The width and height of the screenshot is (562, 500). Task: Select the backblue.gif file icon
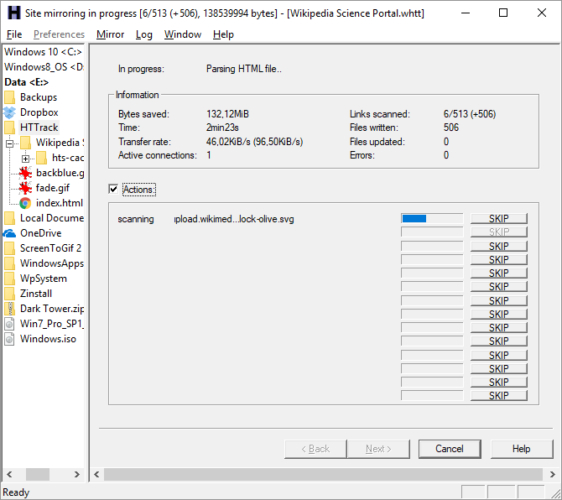(25, 173)
